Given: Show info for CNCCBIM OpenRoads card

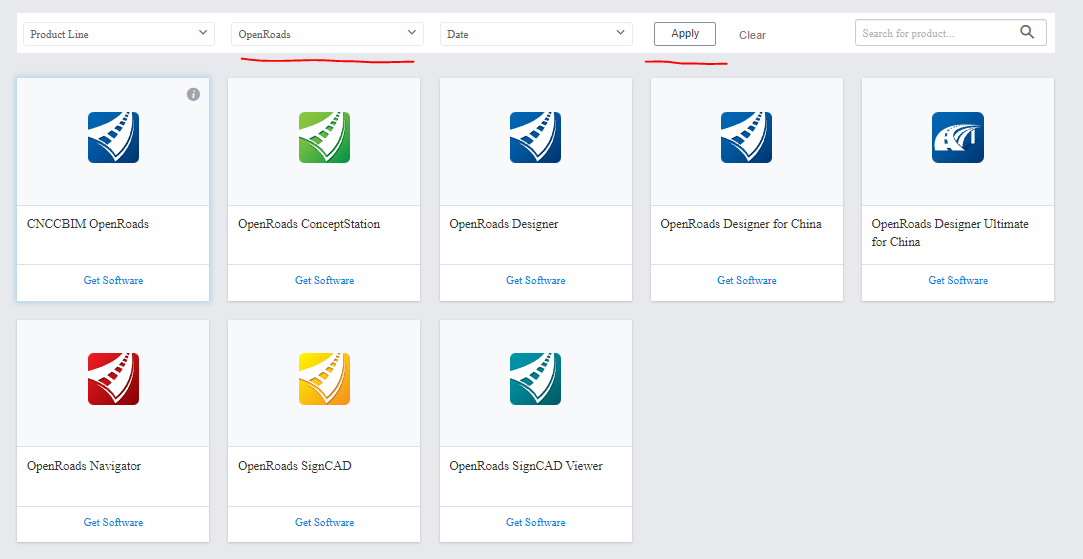Looking at the screenshot, I should (193, 95).
